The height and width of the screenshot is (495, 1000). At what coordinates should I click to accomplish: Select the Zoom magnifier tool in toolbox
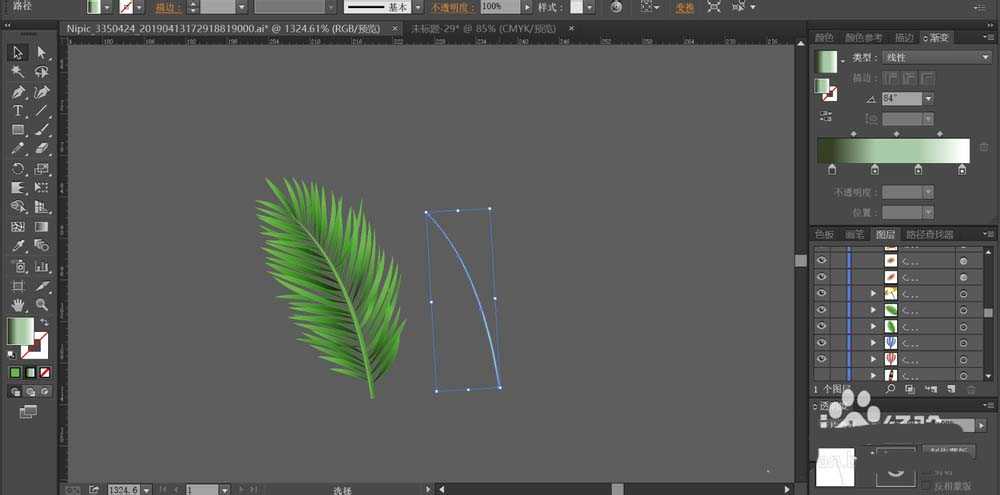click(x=42, y=304)
